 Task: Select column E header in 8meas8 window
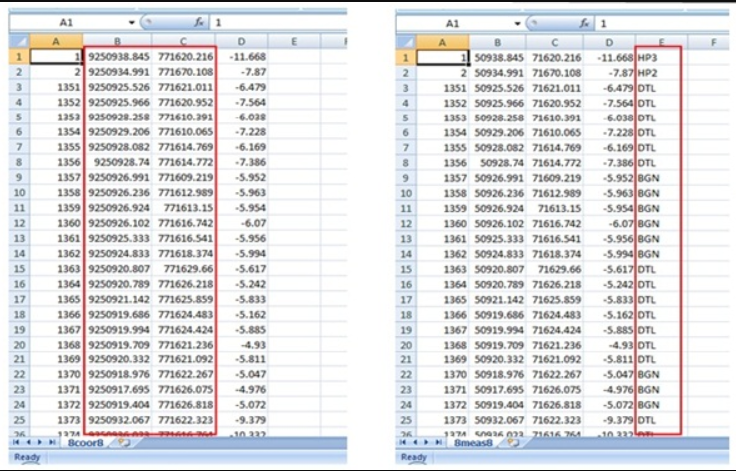pyautogui.click(x=661, y=42)
